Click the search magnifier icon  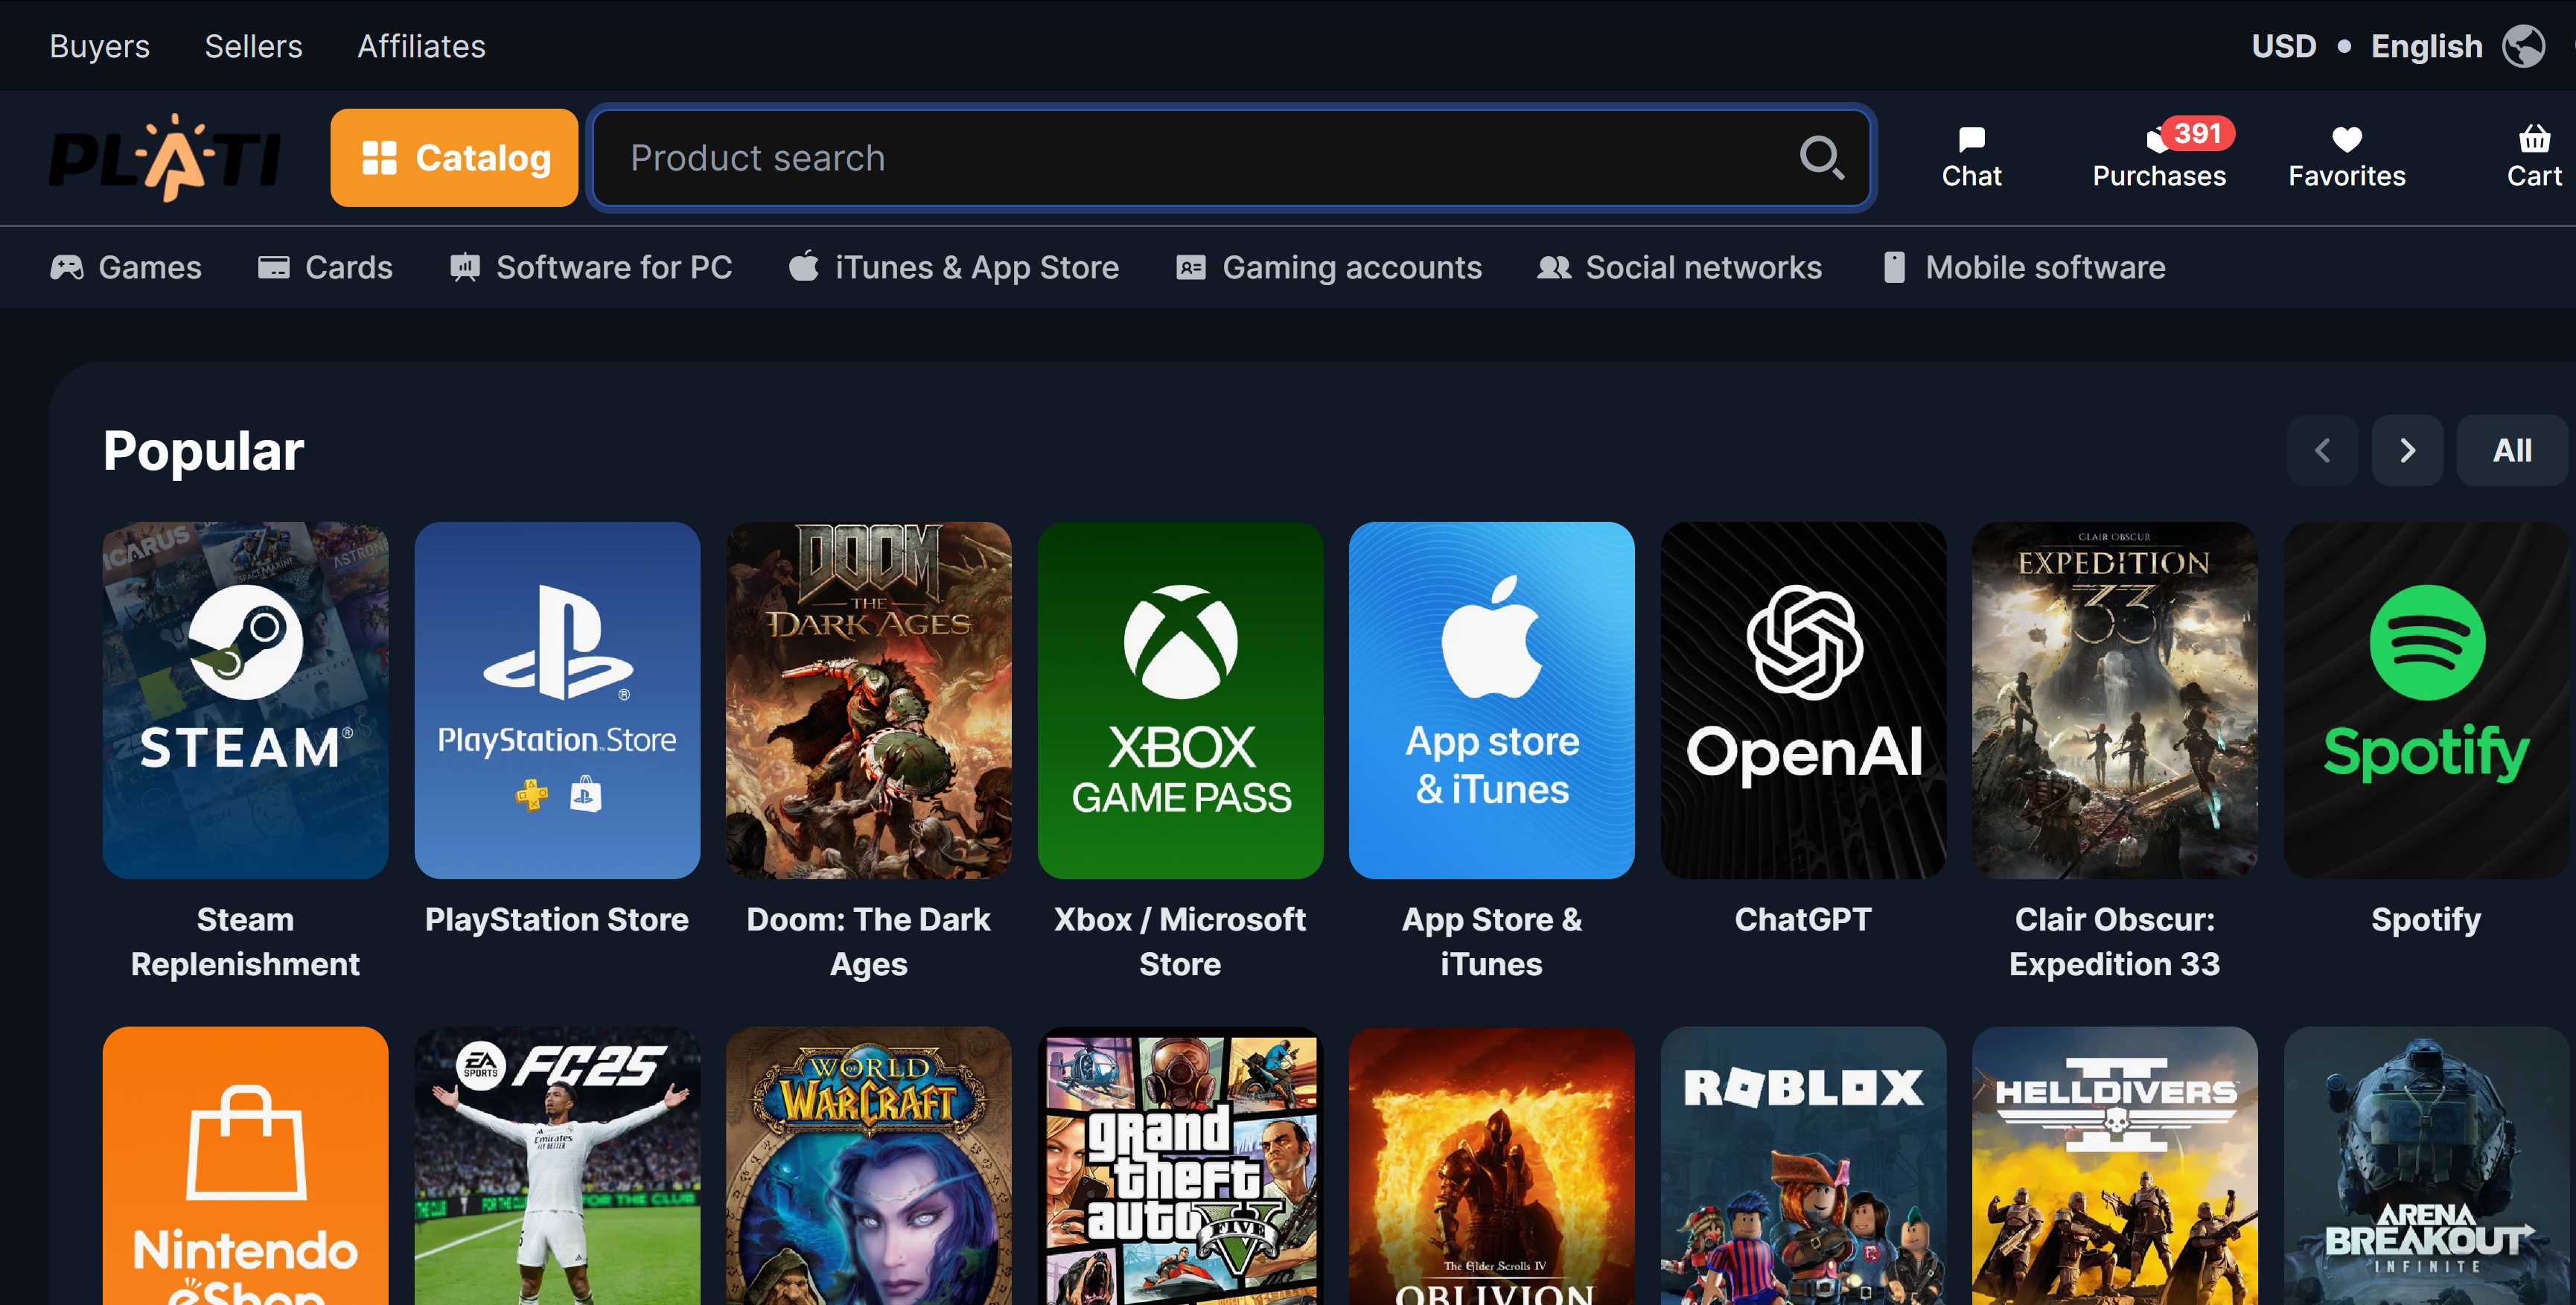1821,157
